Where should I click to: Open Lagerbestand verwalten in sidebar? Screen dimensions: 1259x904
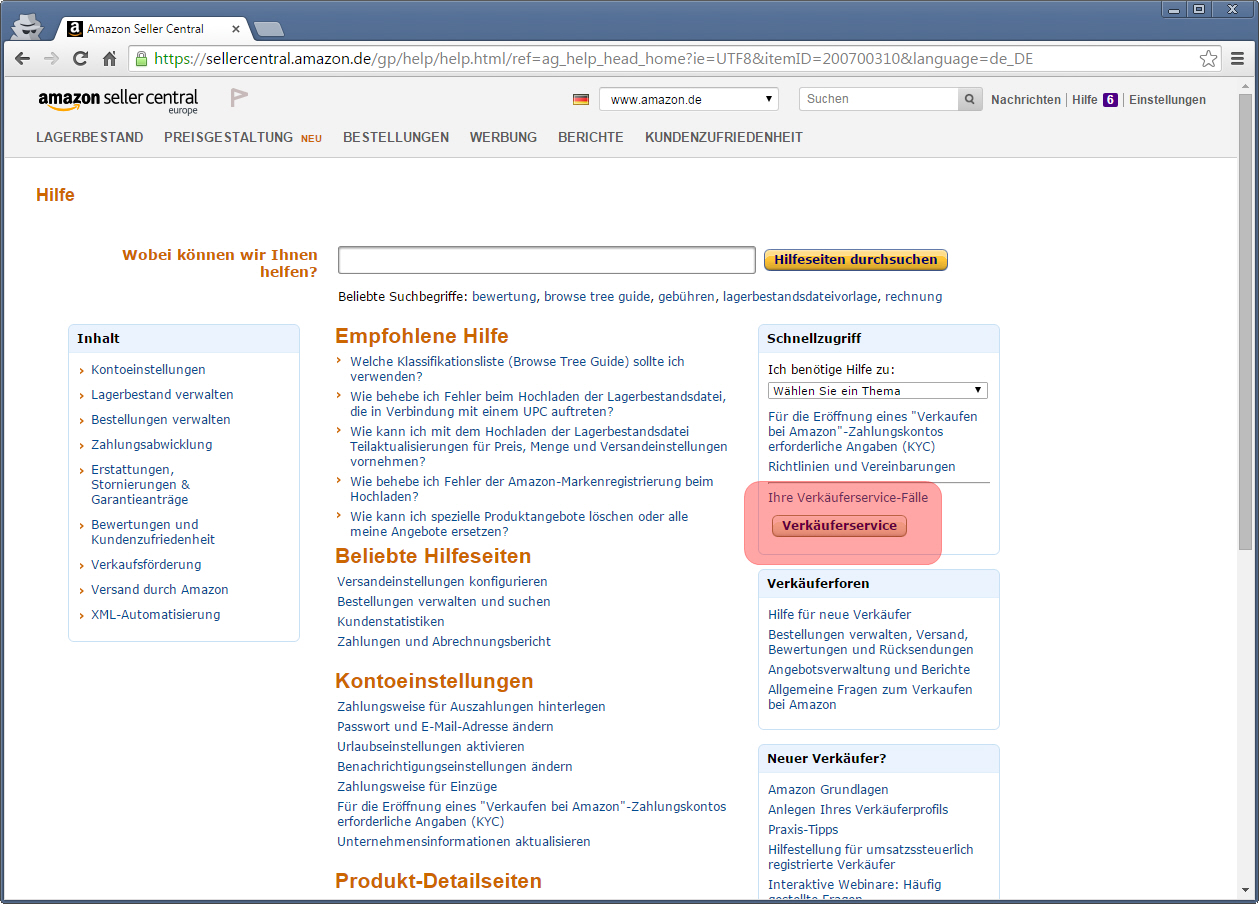162,394
